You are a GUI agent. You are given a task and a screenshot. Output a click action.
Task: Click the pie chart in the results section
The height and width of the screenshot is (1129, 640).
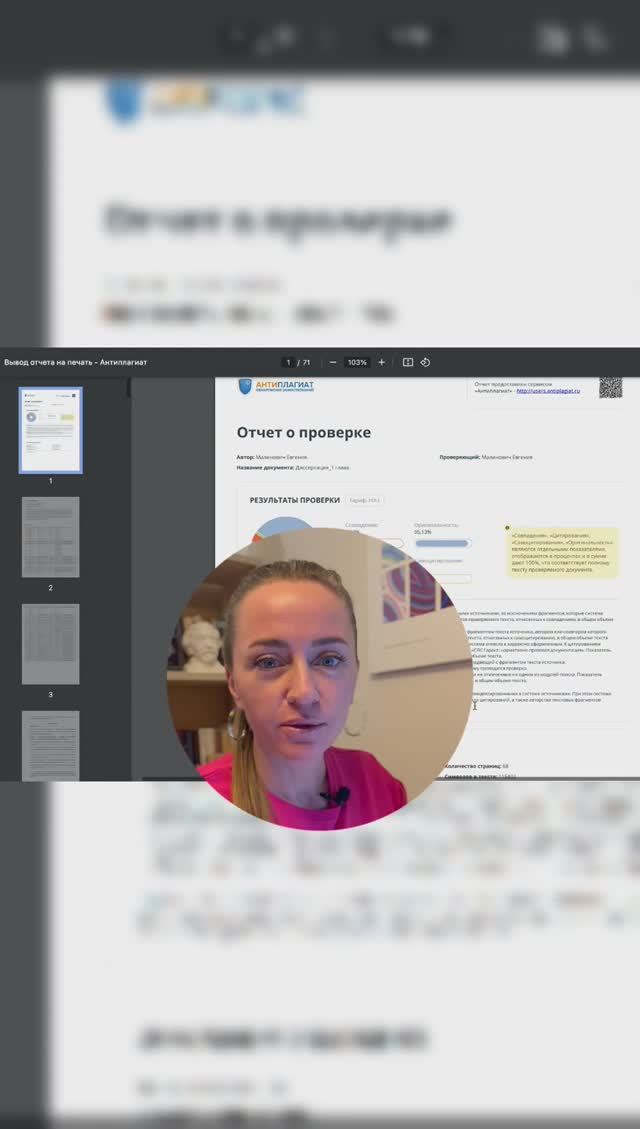pos(283,529)
